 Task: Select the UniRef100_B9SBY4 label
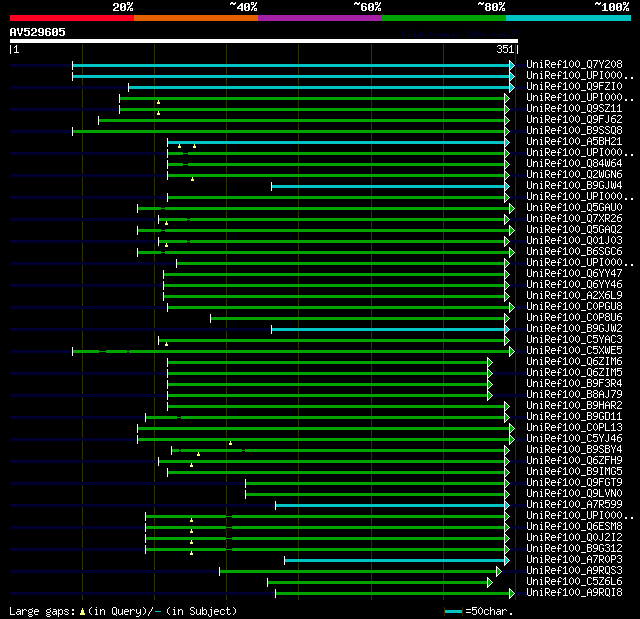574,450
